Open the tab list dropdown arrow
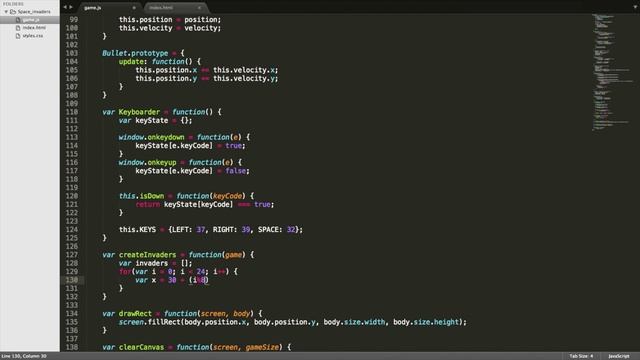 635,7
